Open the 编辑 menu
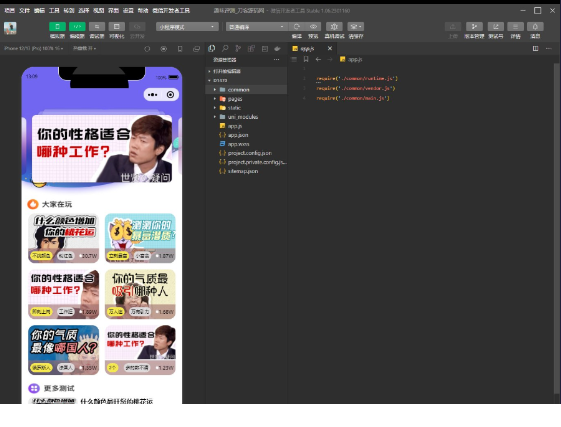Image resolution: width=561 pixels, height=427 pixels. pyautogui.click(x=39, y=10)
